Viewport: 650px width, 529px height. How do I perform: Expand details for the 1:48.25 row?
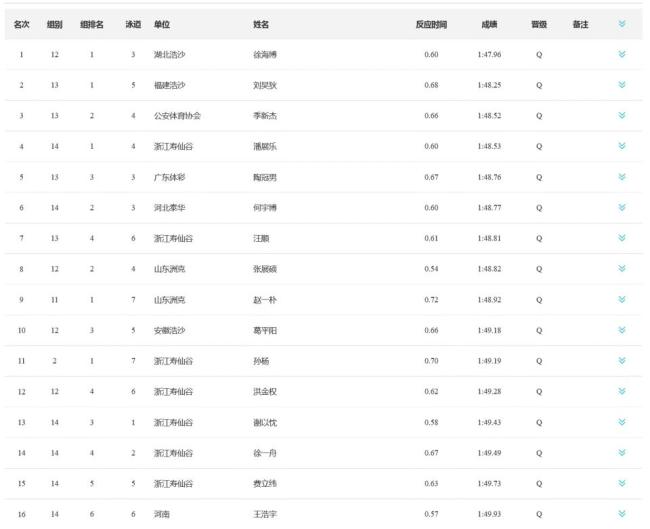click(x=622, y=85)
